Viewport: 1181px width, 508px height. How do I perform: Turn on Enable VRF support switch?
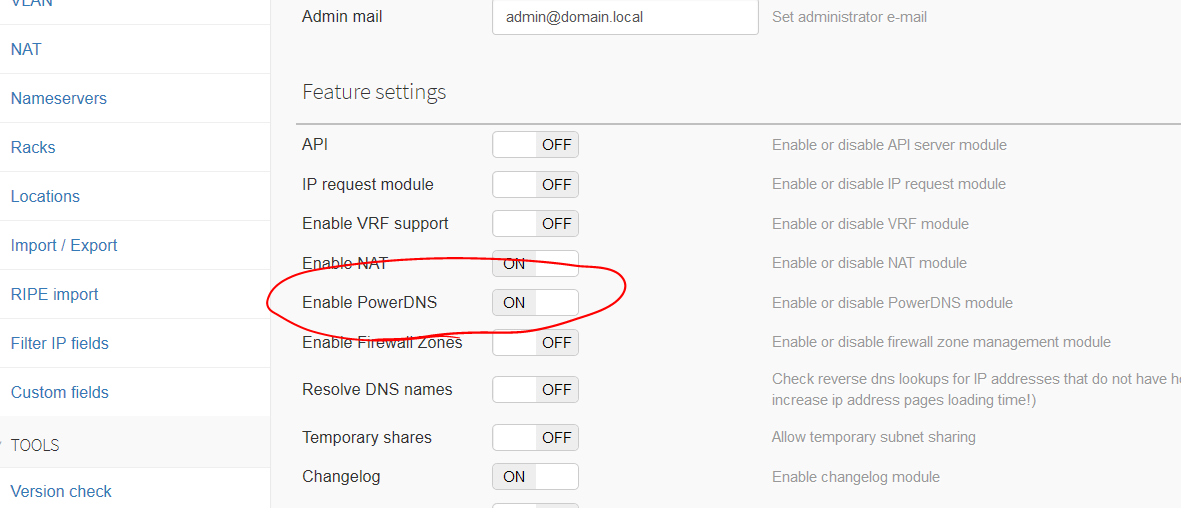click(535, 224)
